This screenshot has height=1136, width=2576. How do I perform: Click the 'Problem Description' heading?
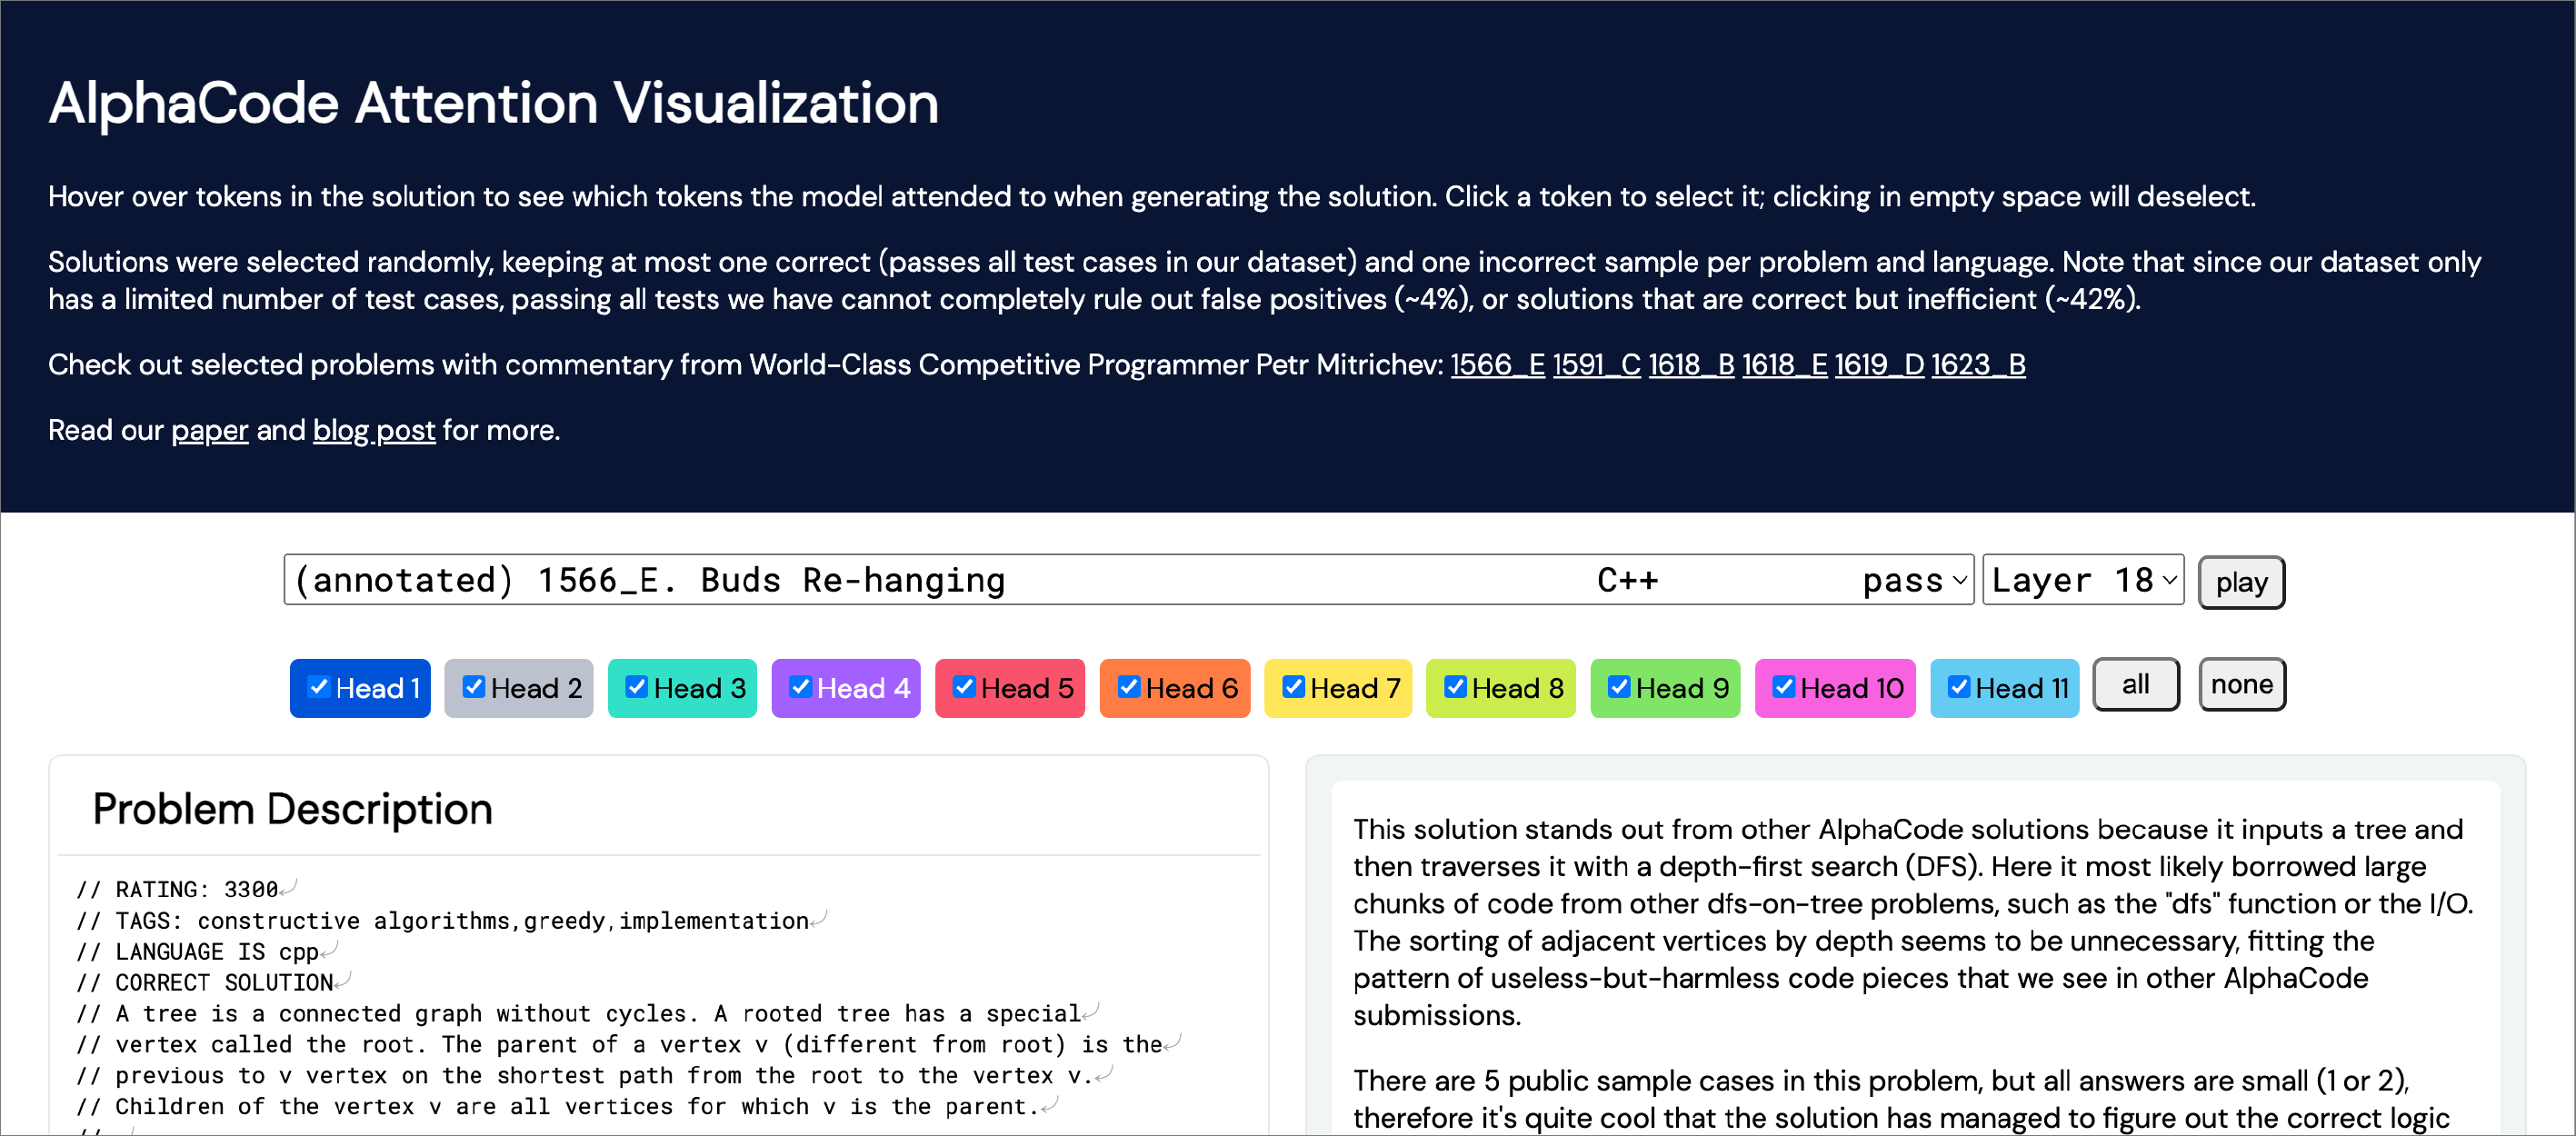(x=292, y=809)
